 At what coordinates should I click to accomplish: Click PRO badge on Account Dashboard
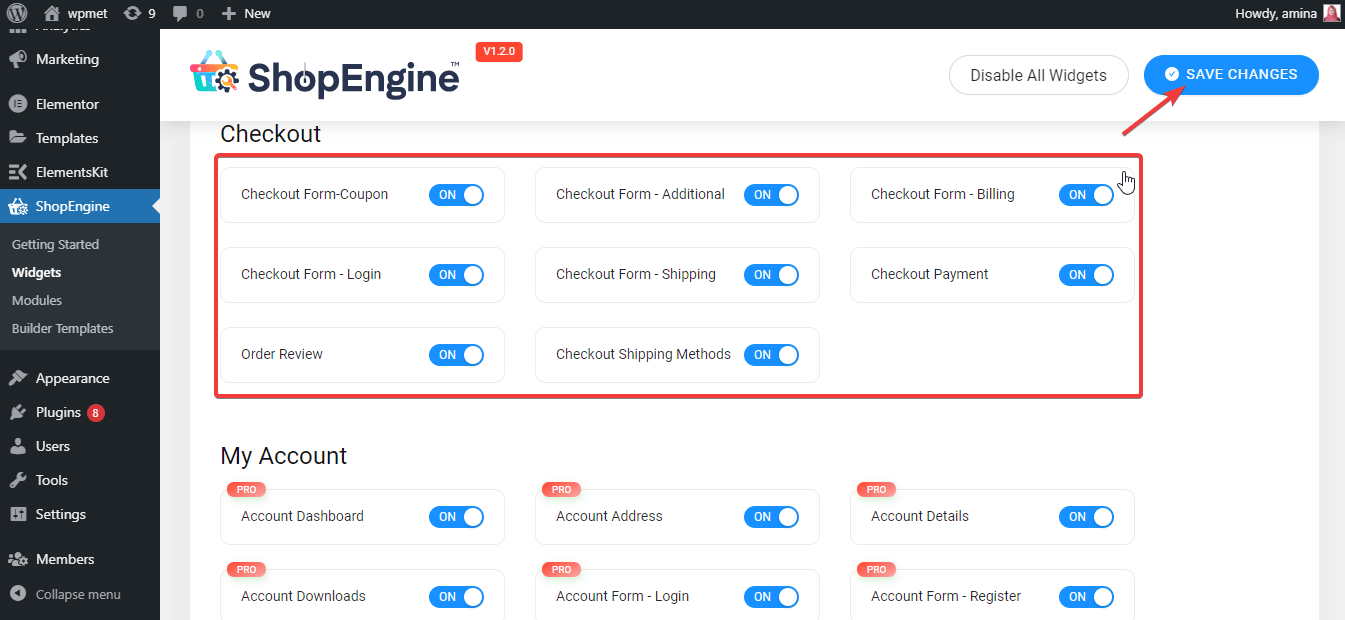tap(246, 490)
